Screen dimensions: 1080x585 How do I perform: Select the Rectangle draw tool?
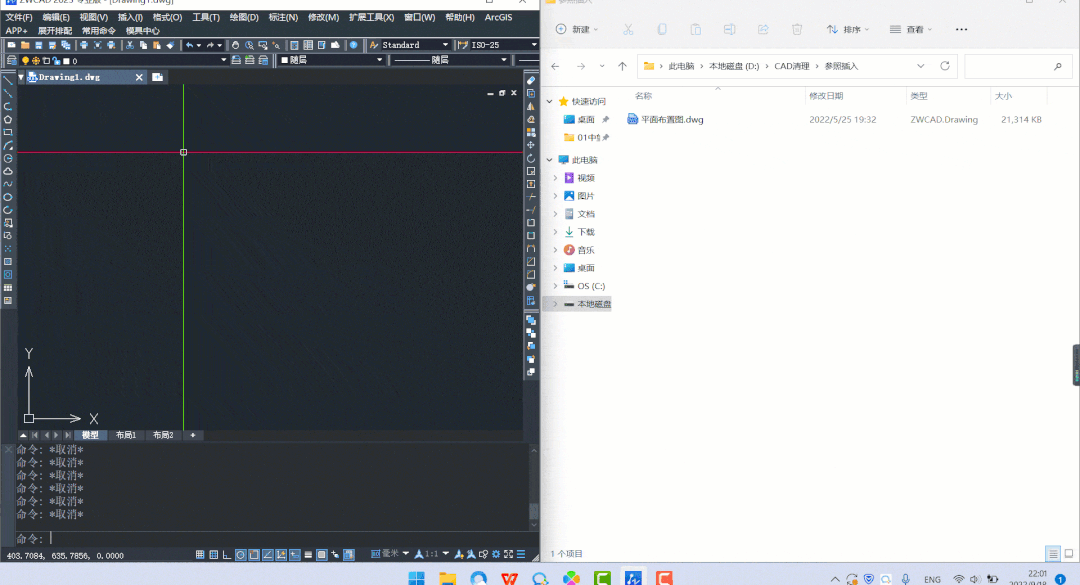pyautogui.click(x=8, y=132)
